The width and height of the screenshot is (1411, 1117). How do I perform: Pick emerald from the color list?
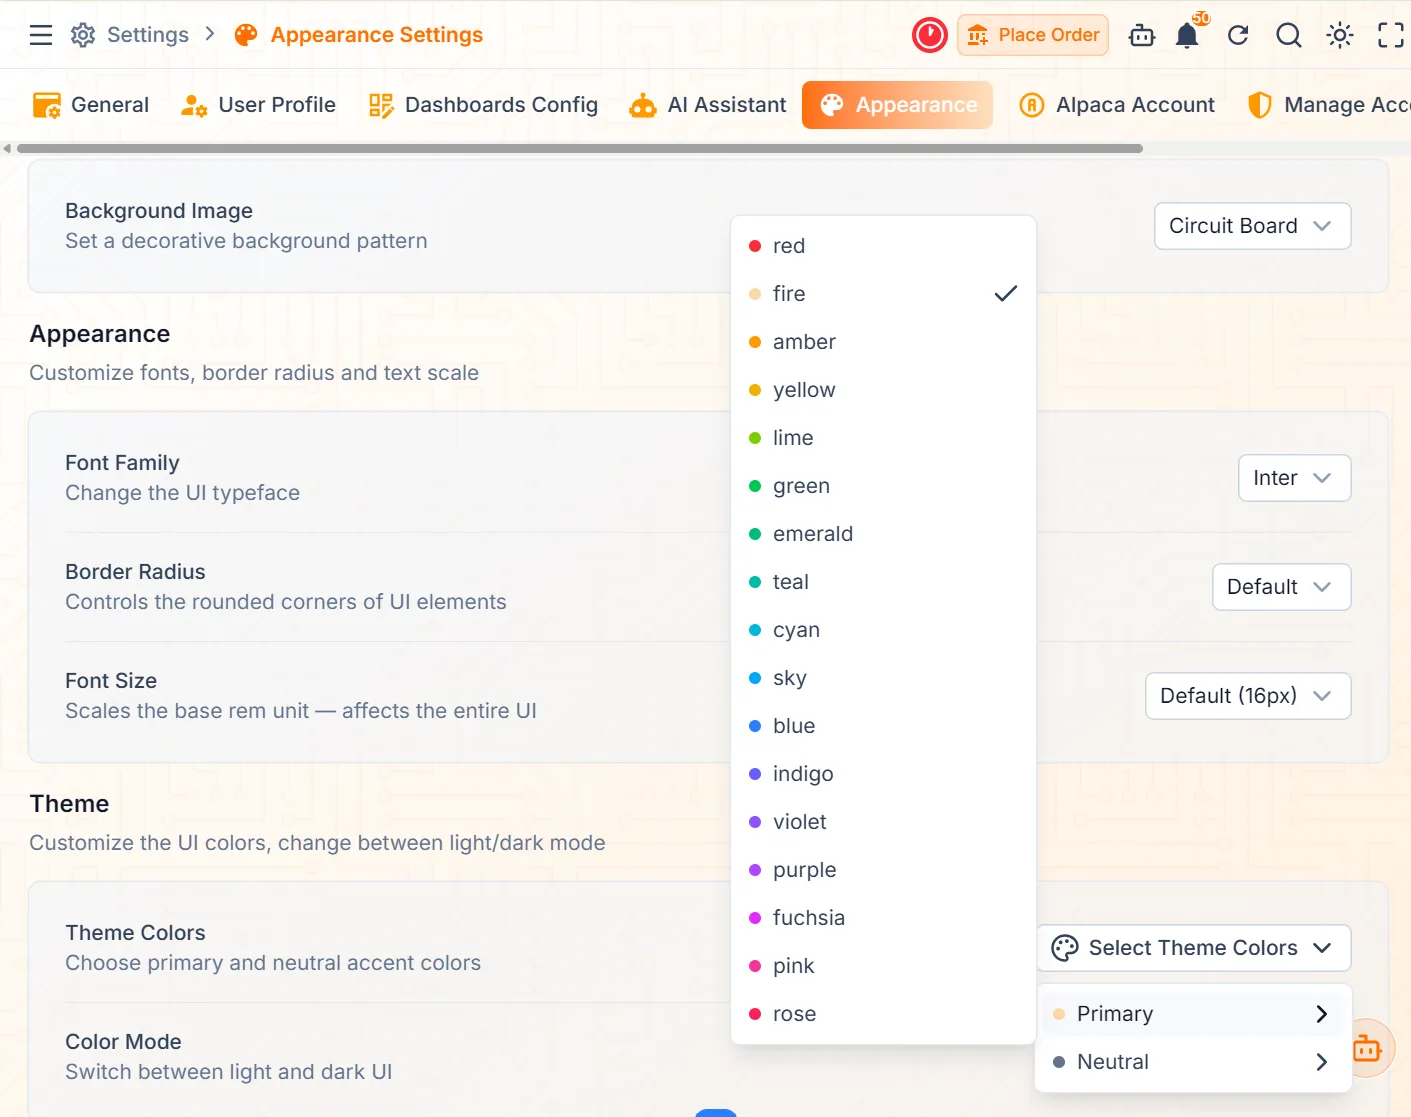(x=883, y=534)
